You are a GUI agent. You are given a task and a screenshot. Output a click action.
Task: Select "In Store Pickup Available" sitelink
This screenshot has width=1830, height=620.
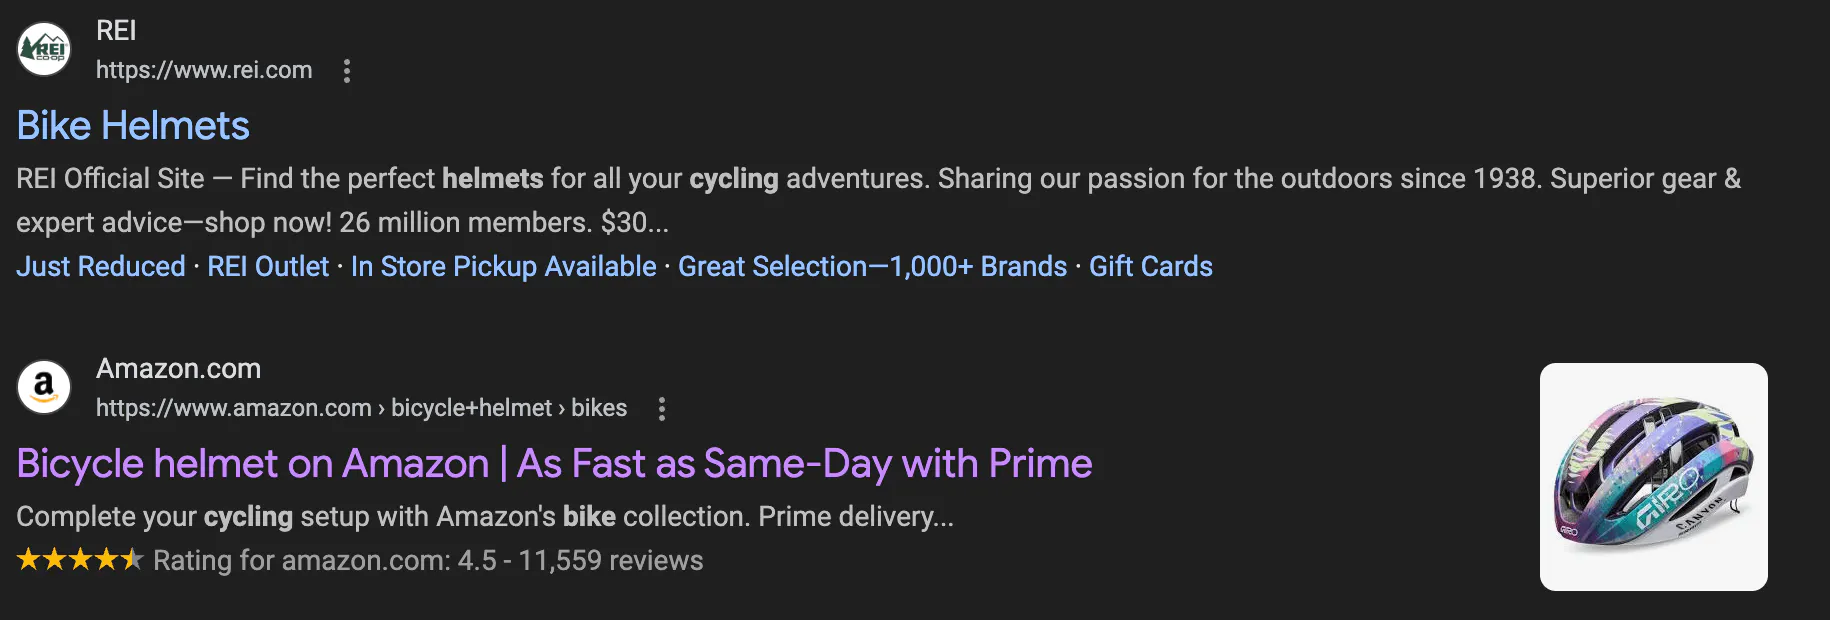tap(503, 267)
